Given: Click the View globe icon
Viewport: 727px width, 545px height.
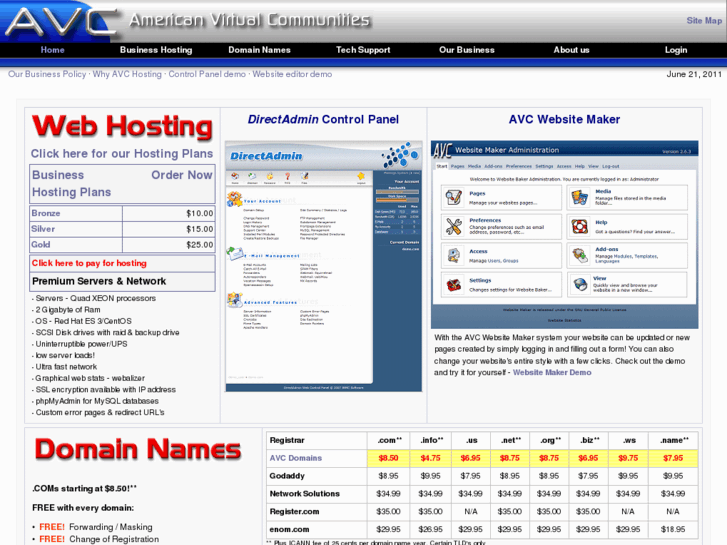Looking at the screenshot, I should tap(580, 284).
